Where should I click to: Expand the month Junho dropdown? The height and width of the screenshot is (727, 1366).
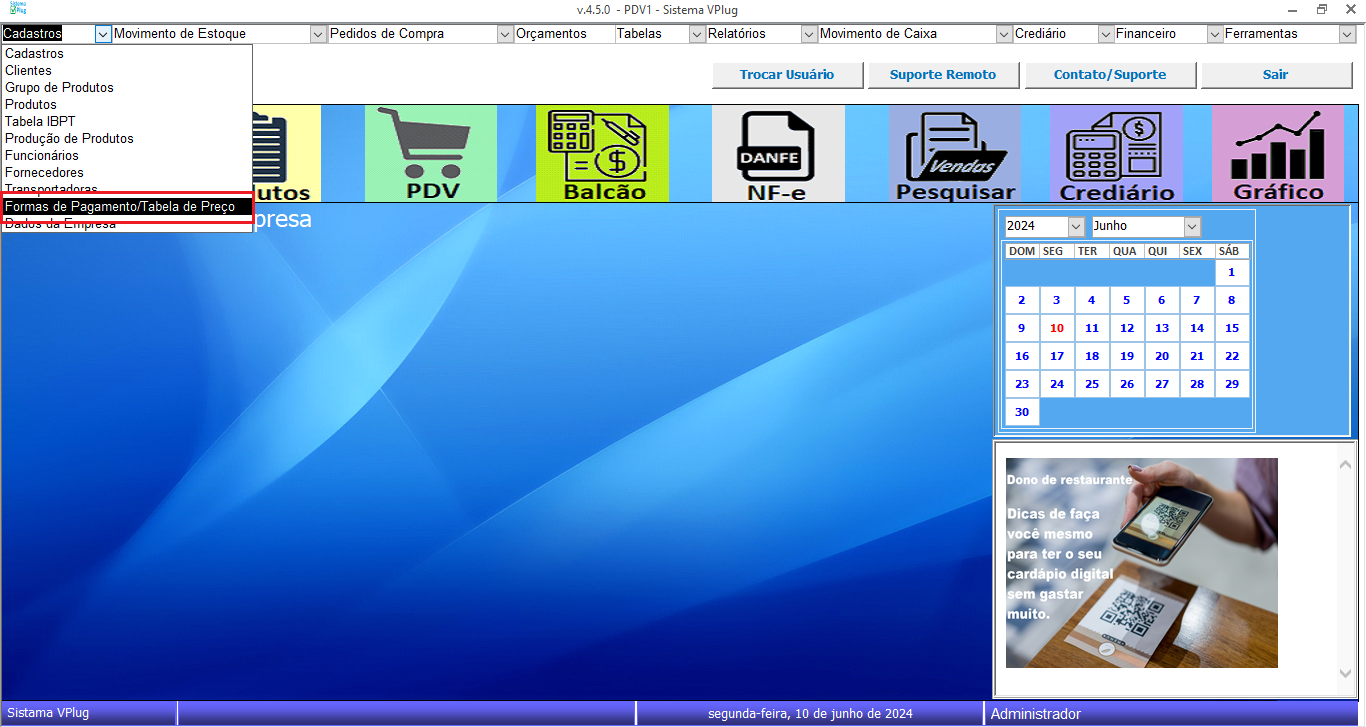pyautogui.click(x=1191, y=226)
